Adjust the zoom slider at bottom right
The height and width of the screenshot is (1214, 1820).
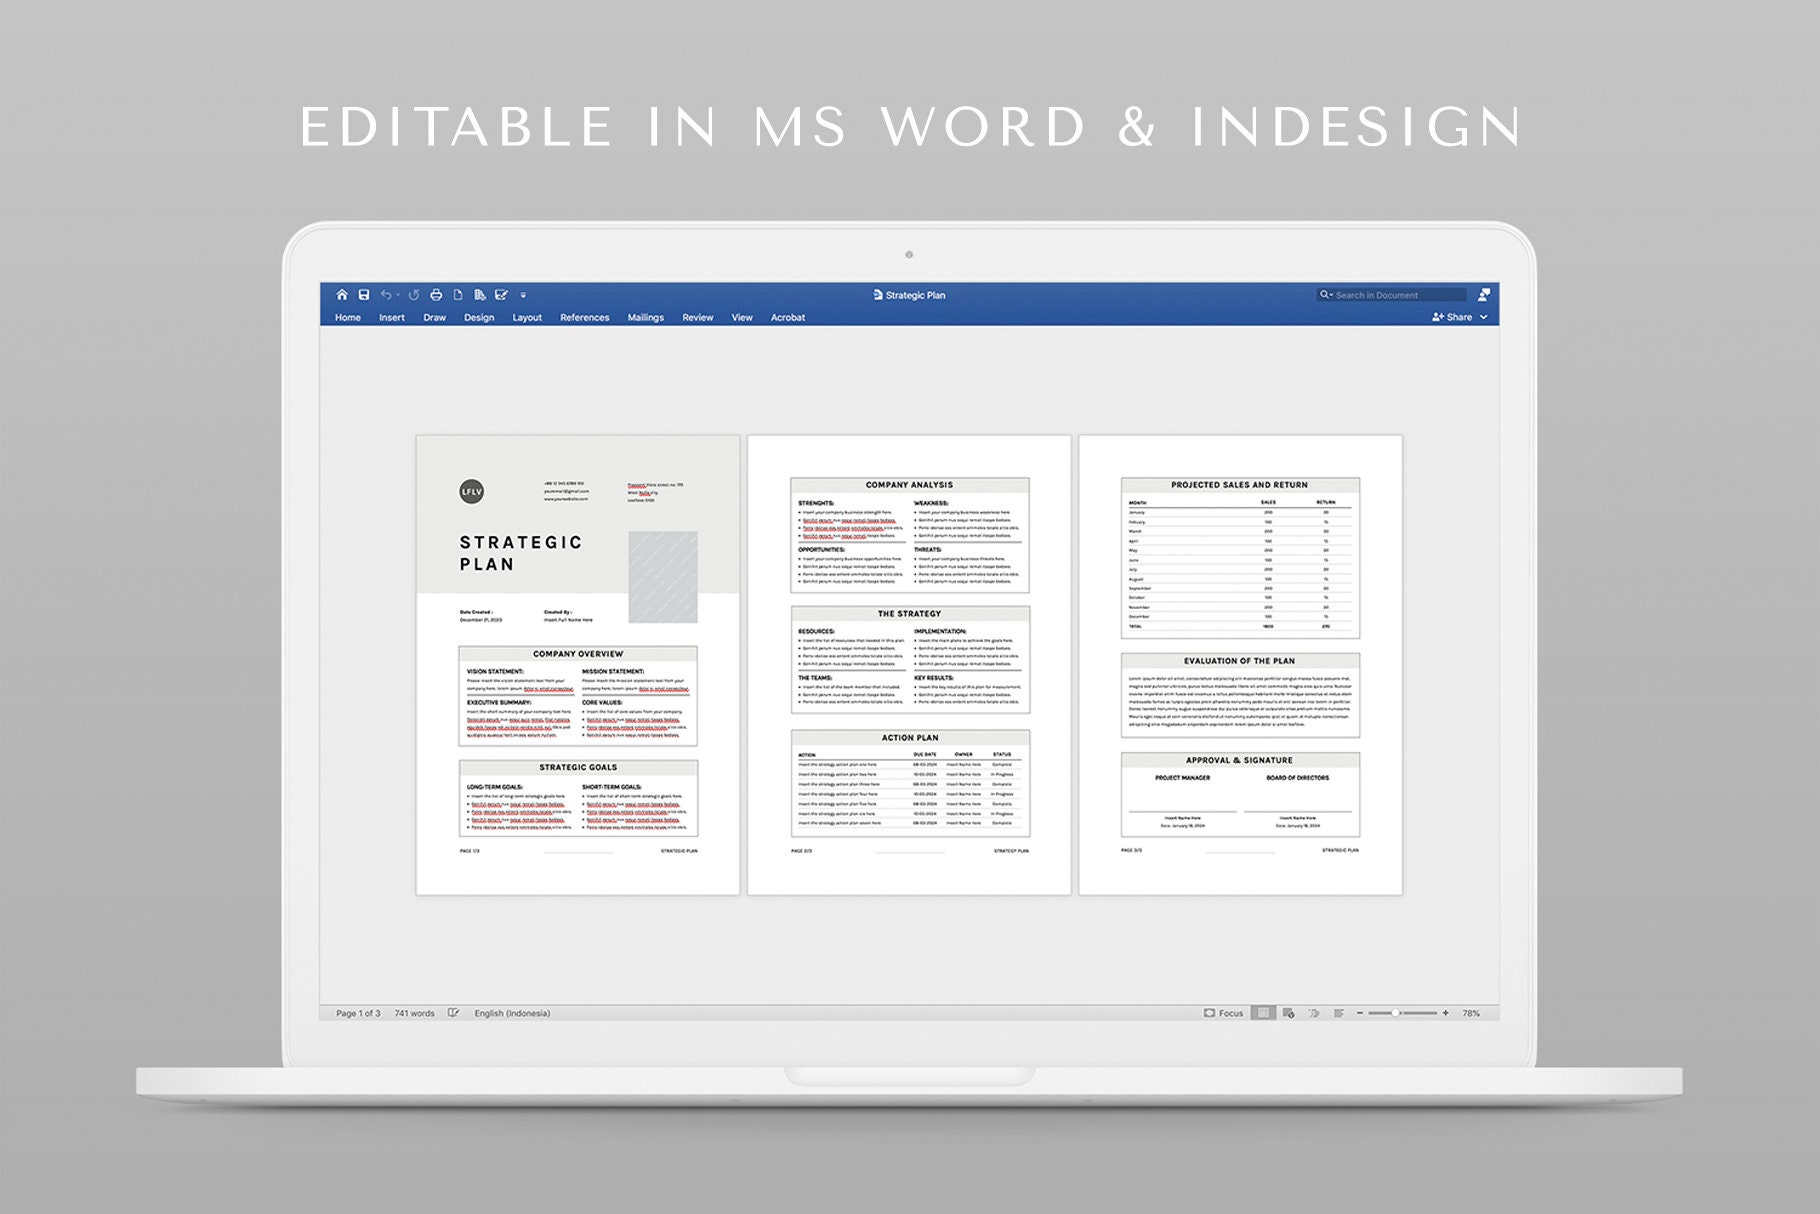pyautogui.click(x=1397, y=1012)
